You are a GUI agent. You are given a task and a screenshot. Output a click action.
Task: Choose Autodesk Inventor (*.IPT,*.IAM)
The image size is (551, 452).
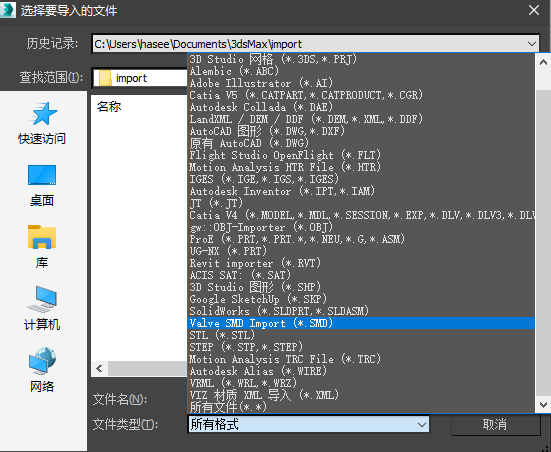point(361,191)
